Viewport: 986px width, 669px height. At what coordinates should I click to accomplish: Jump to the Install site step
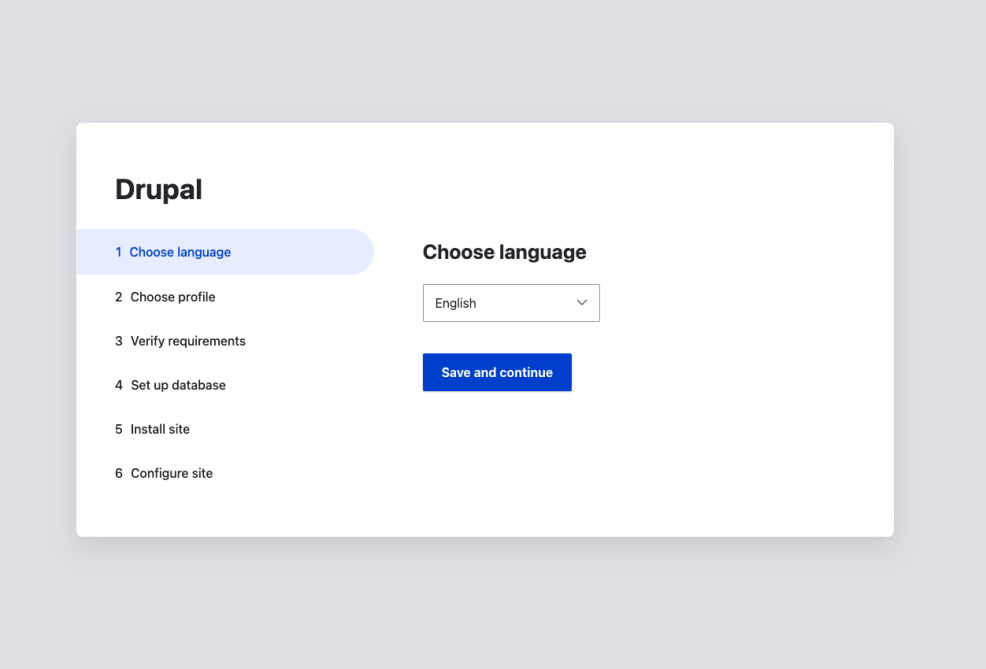tap(160, 429)
